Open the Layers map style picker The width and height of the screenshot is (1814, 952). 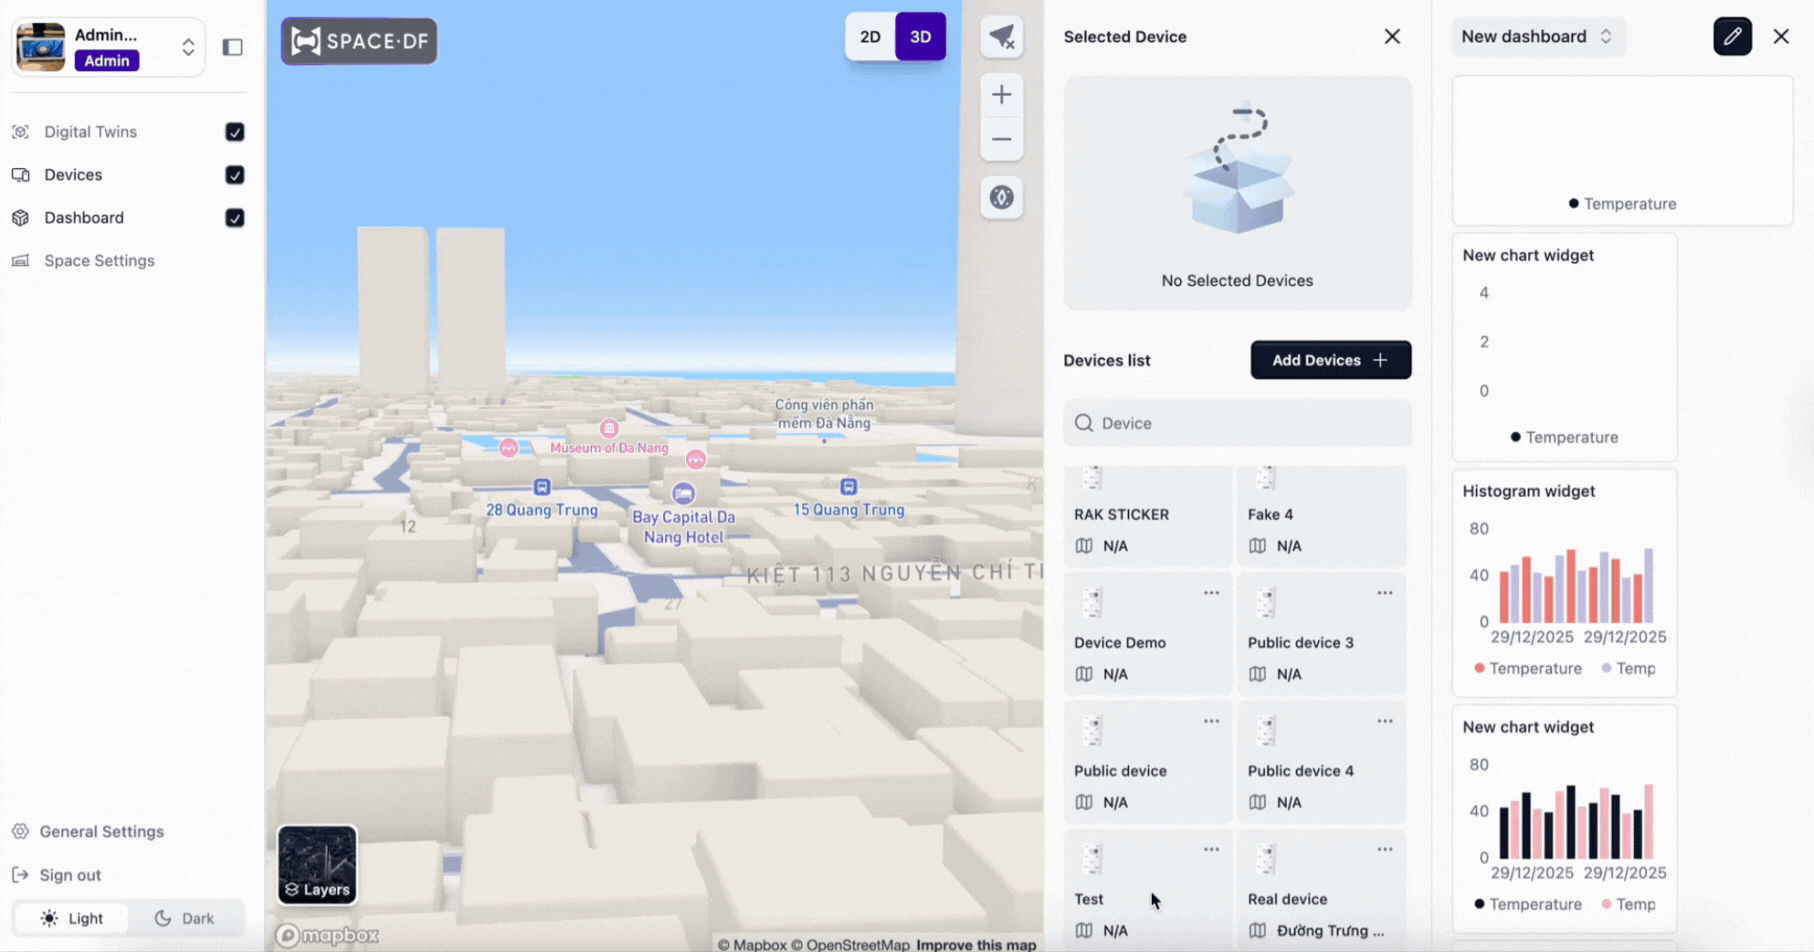(317, 865)
